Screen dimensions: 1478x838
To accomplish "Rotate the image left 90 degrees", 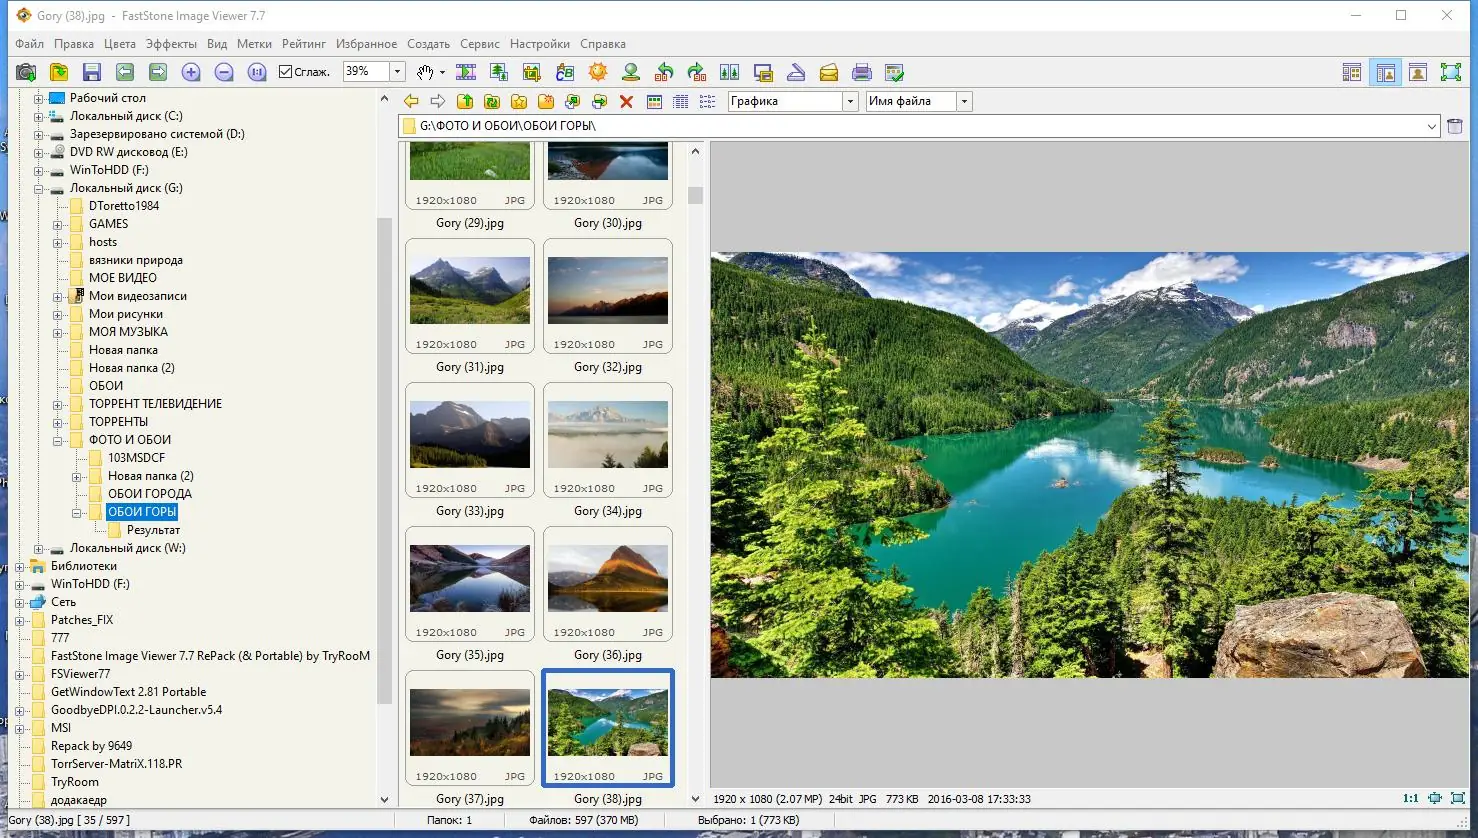I will tap(664, 72).
